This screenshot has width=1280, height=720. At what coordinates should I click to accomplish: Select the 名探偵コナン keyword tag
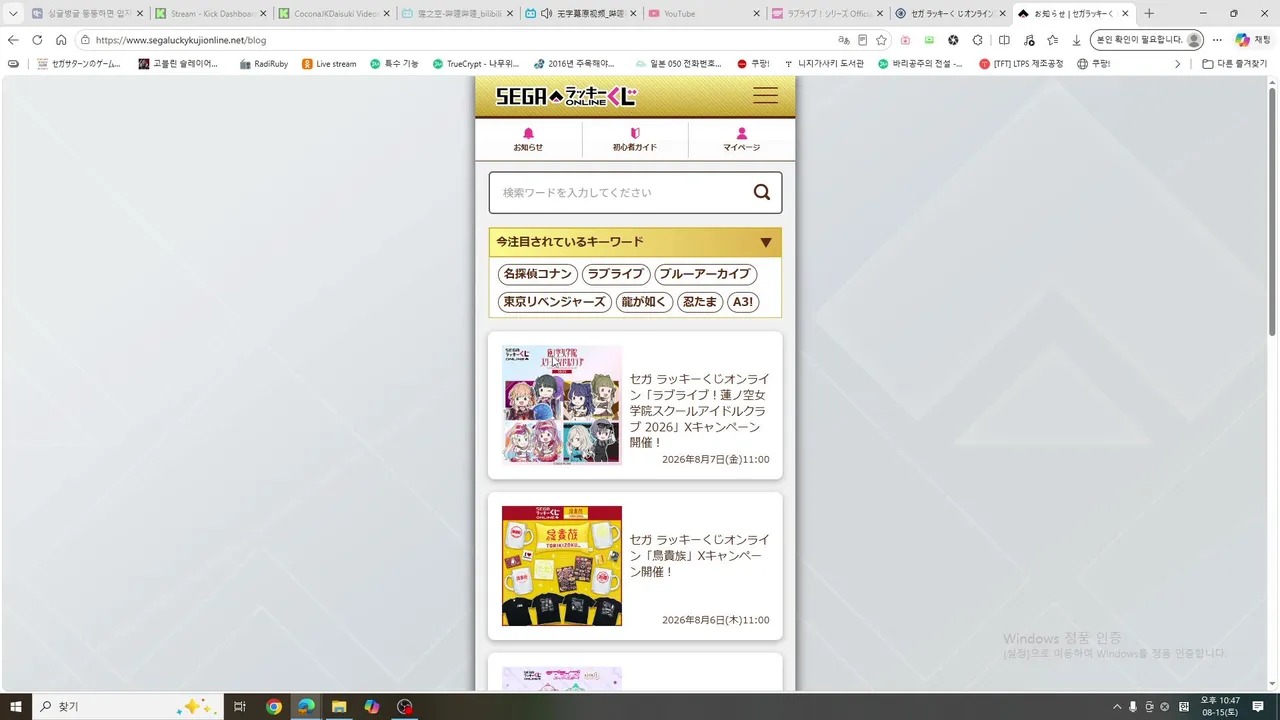coord(537,274)
